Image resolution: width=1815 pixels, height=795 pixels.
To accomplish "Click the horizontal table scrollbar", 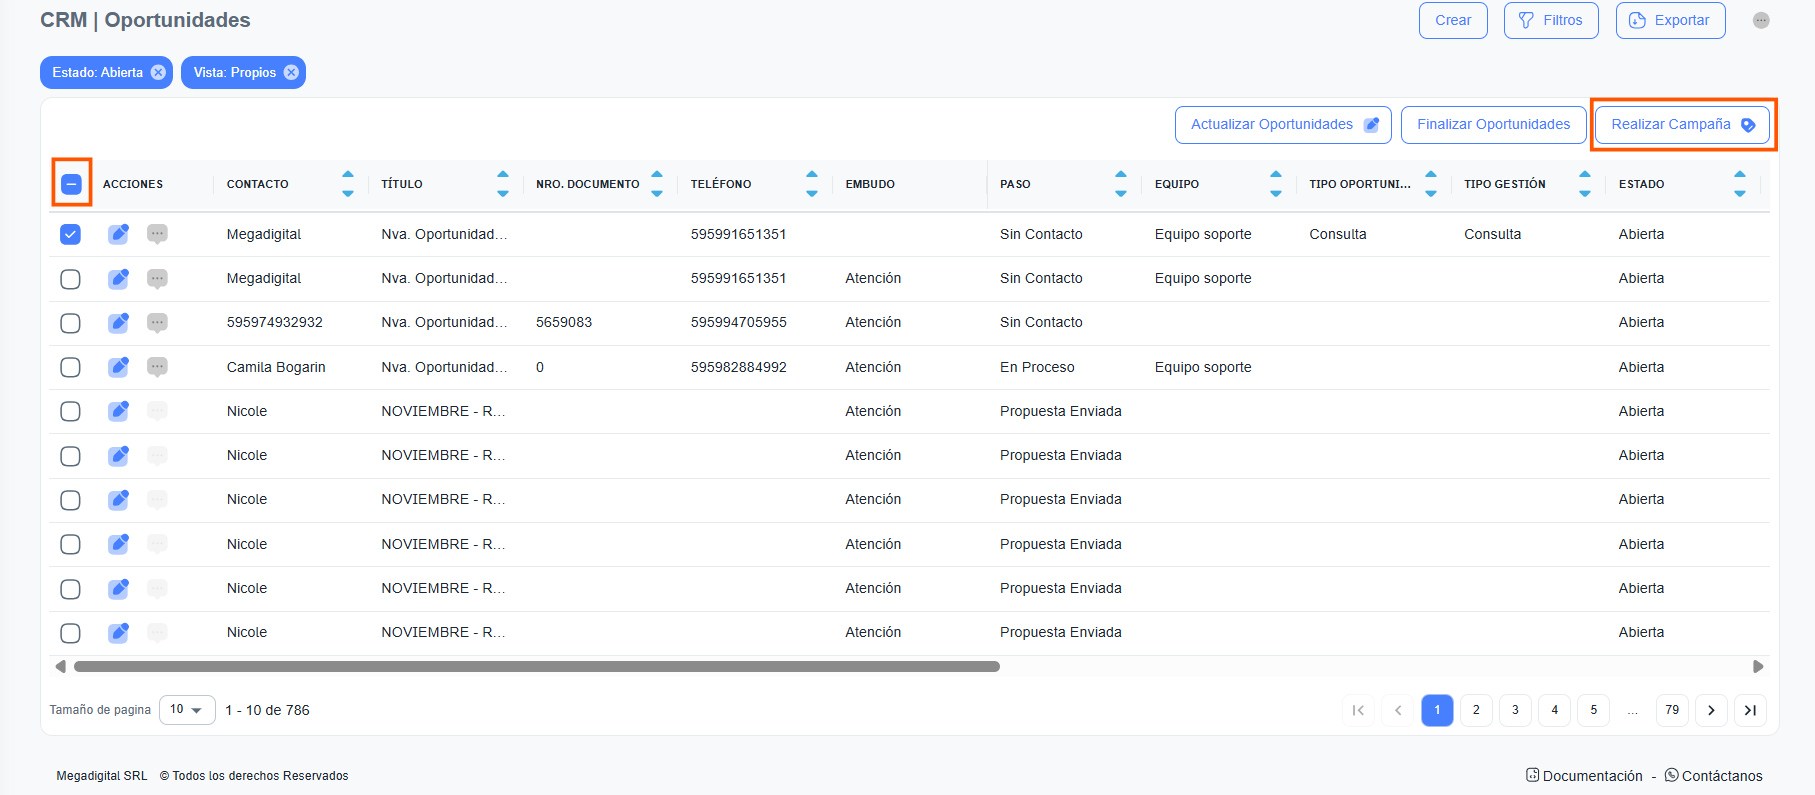I will pos(536,667).
